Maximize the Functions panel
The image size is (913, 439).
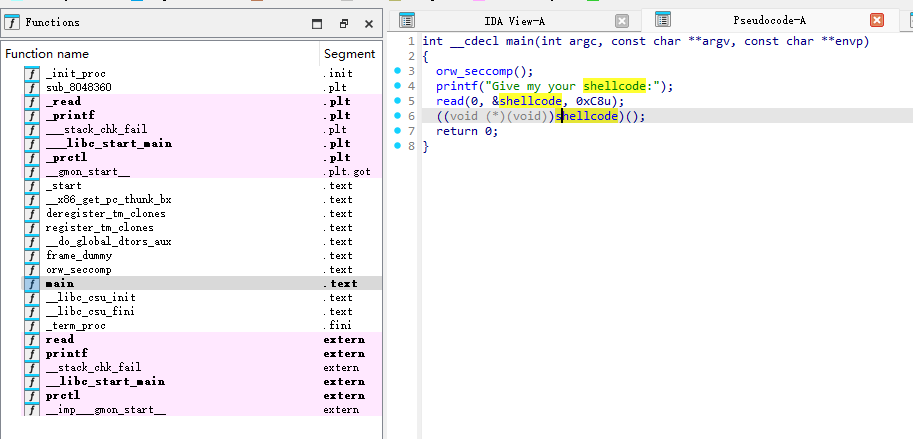click(317, 23)
